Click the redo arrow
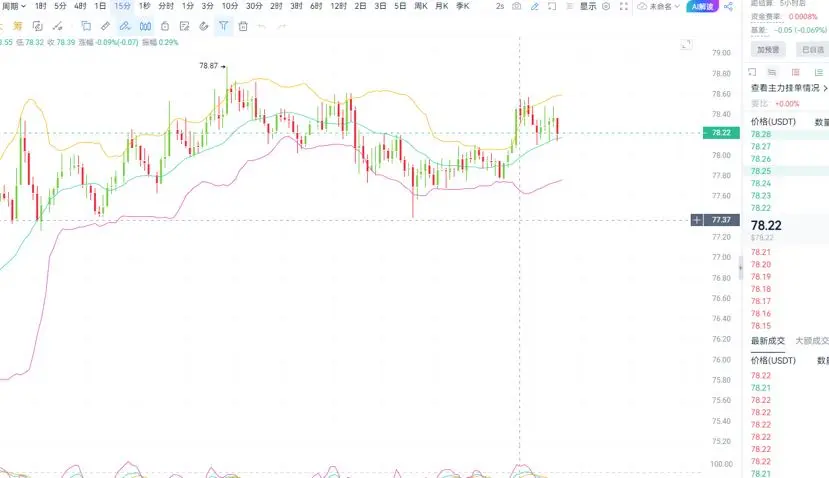The image size is (829, 478). [x=282, y=26]
